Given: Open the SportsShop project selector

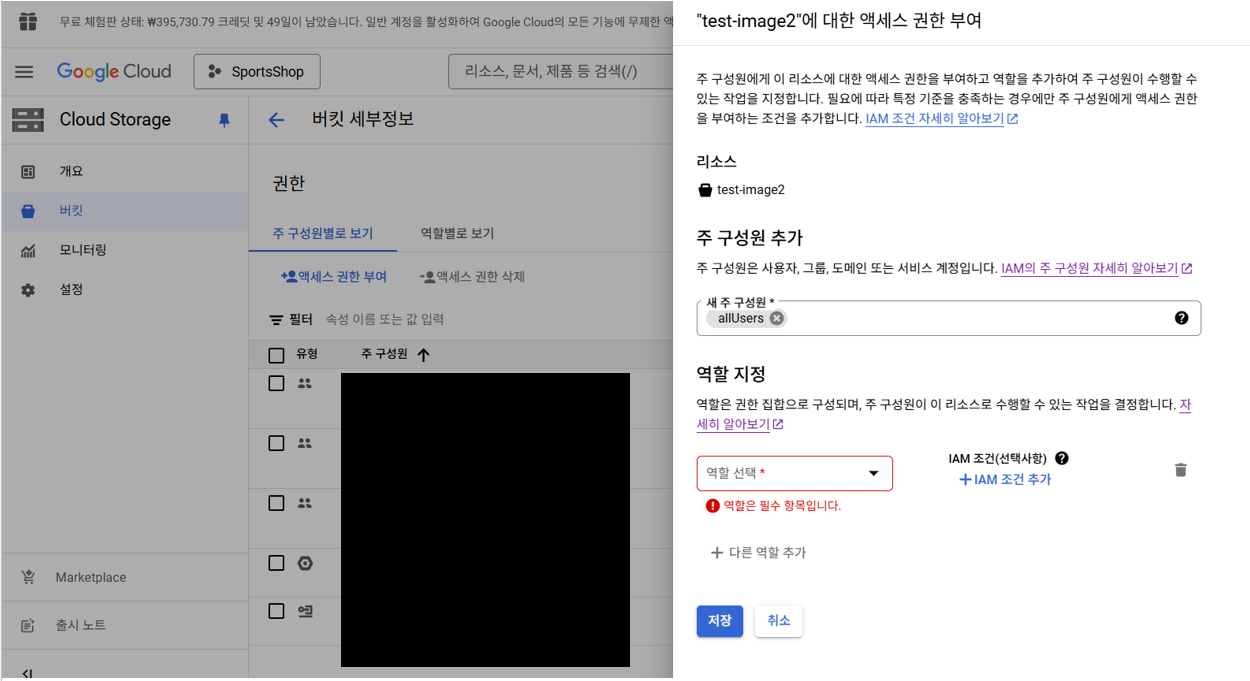Looking at the screenshot, I should point(257,72).
